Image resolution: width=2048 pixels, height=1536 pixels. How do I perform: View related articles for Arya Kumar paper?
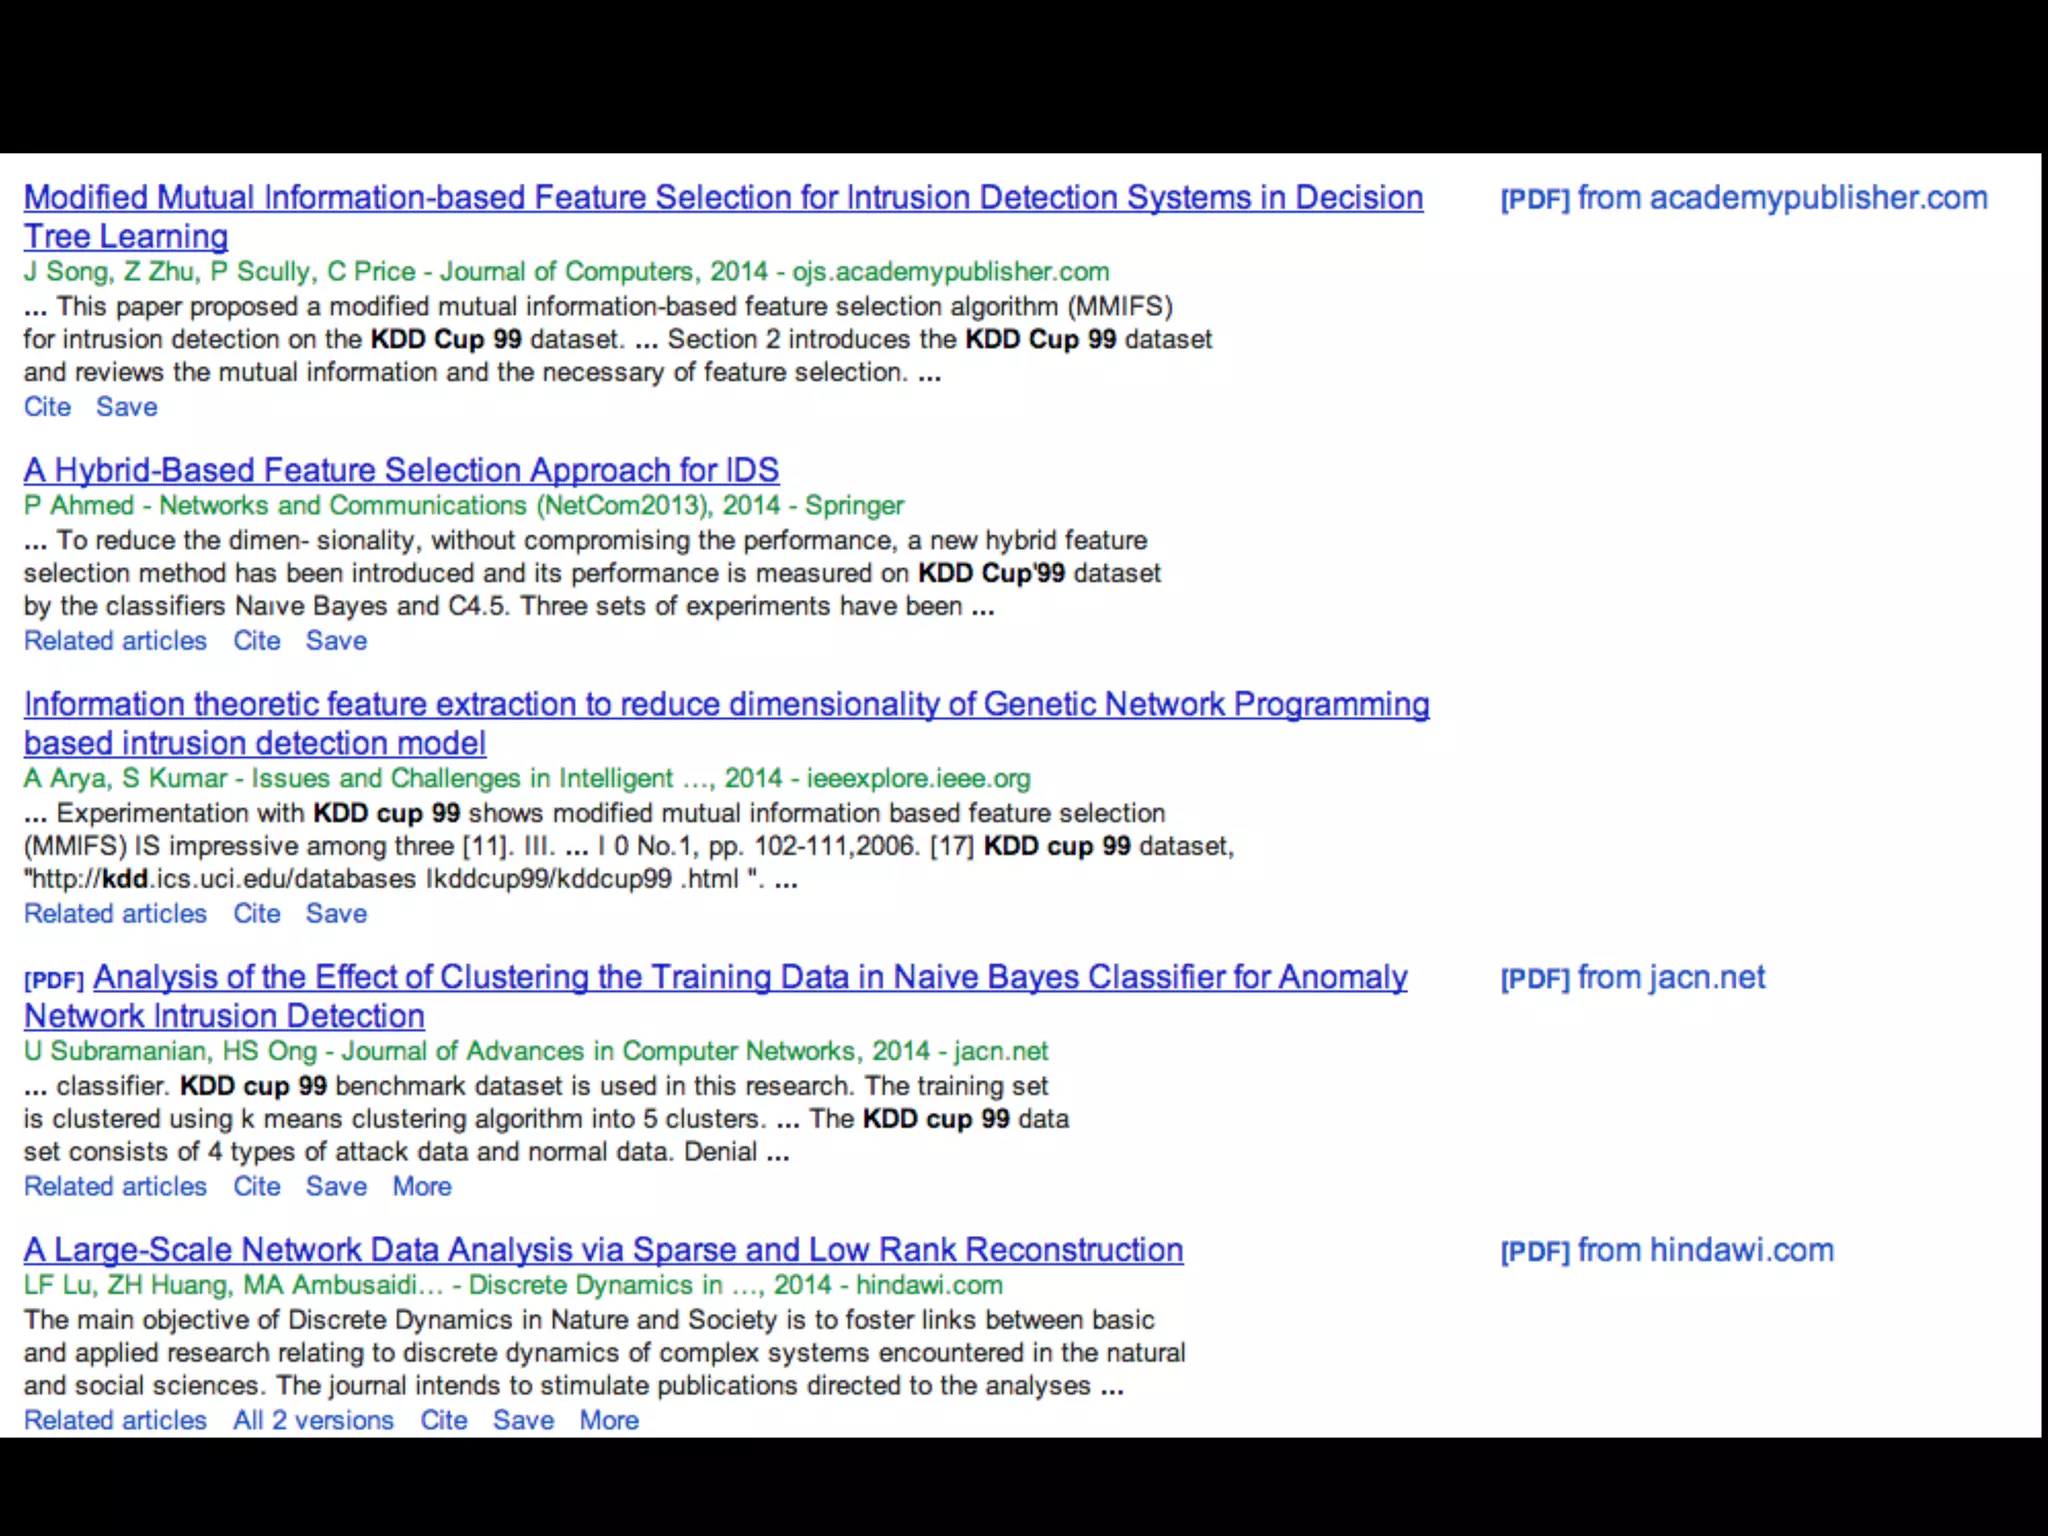[115, 914]
